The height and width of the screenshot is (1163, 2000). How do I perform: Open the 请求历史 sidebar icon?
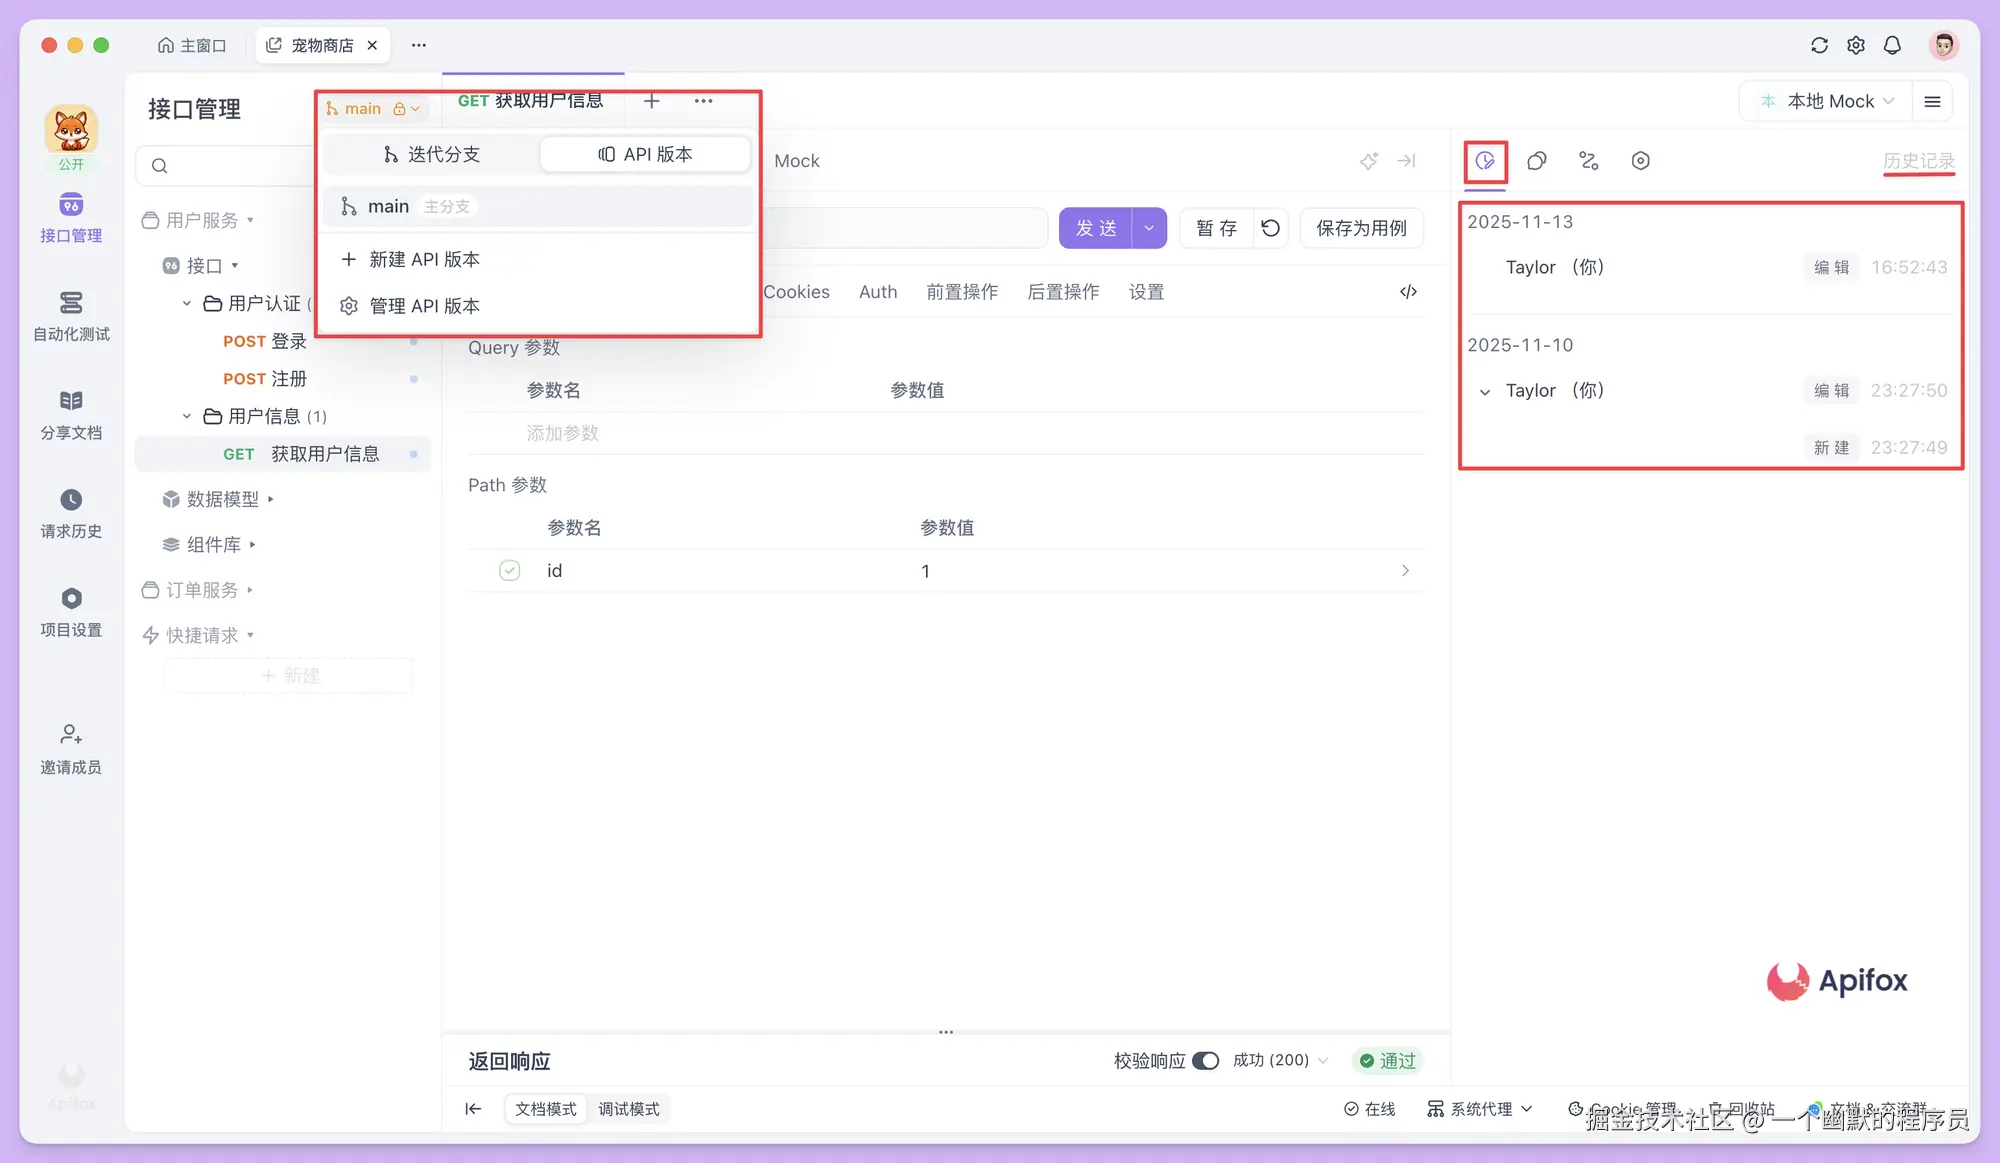click(x=70, y=512)
